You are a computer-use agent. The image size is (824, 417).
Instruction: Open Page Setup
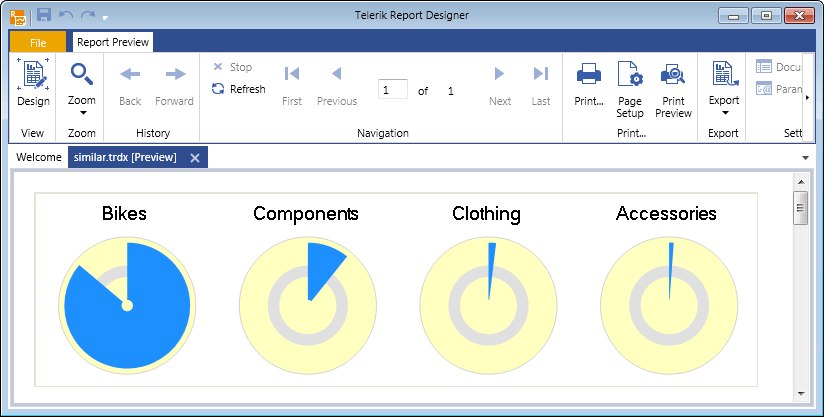click(630, 89)
